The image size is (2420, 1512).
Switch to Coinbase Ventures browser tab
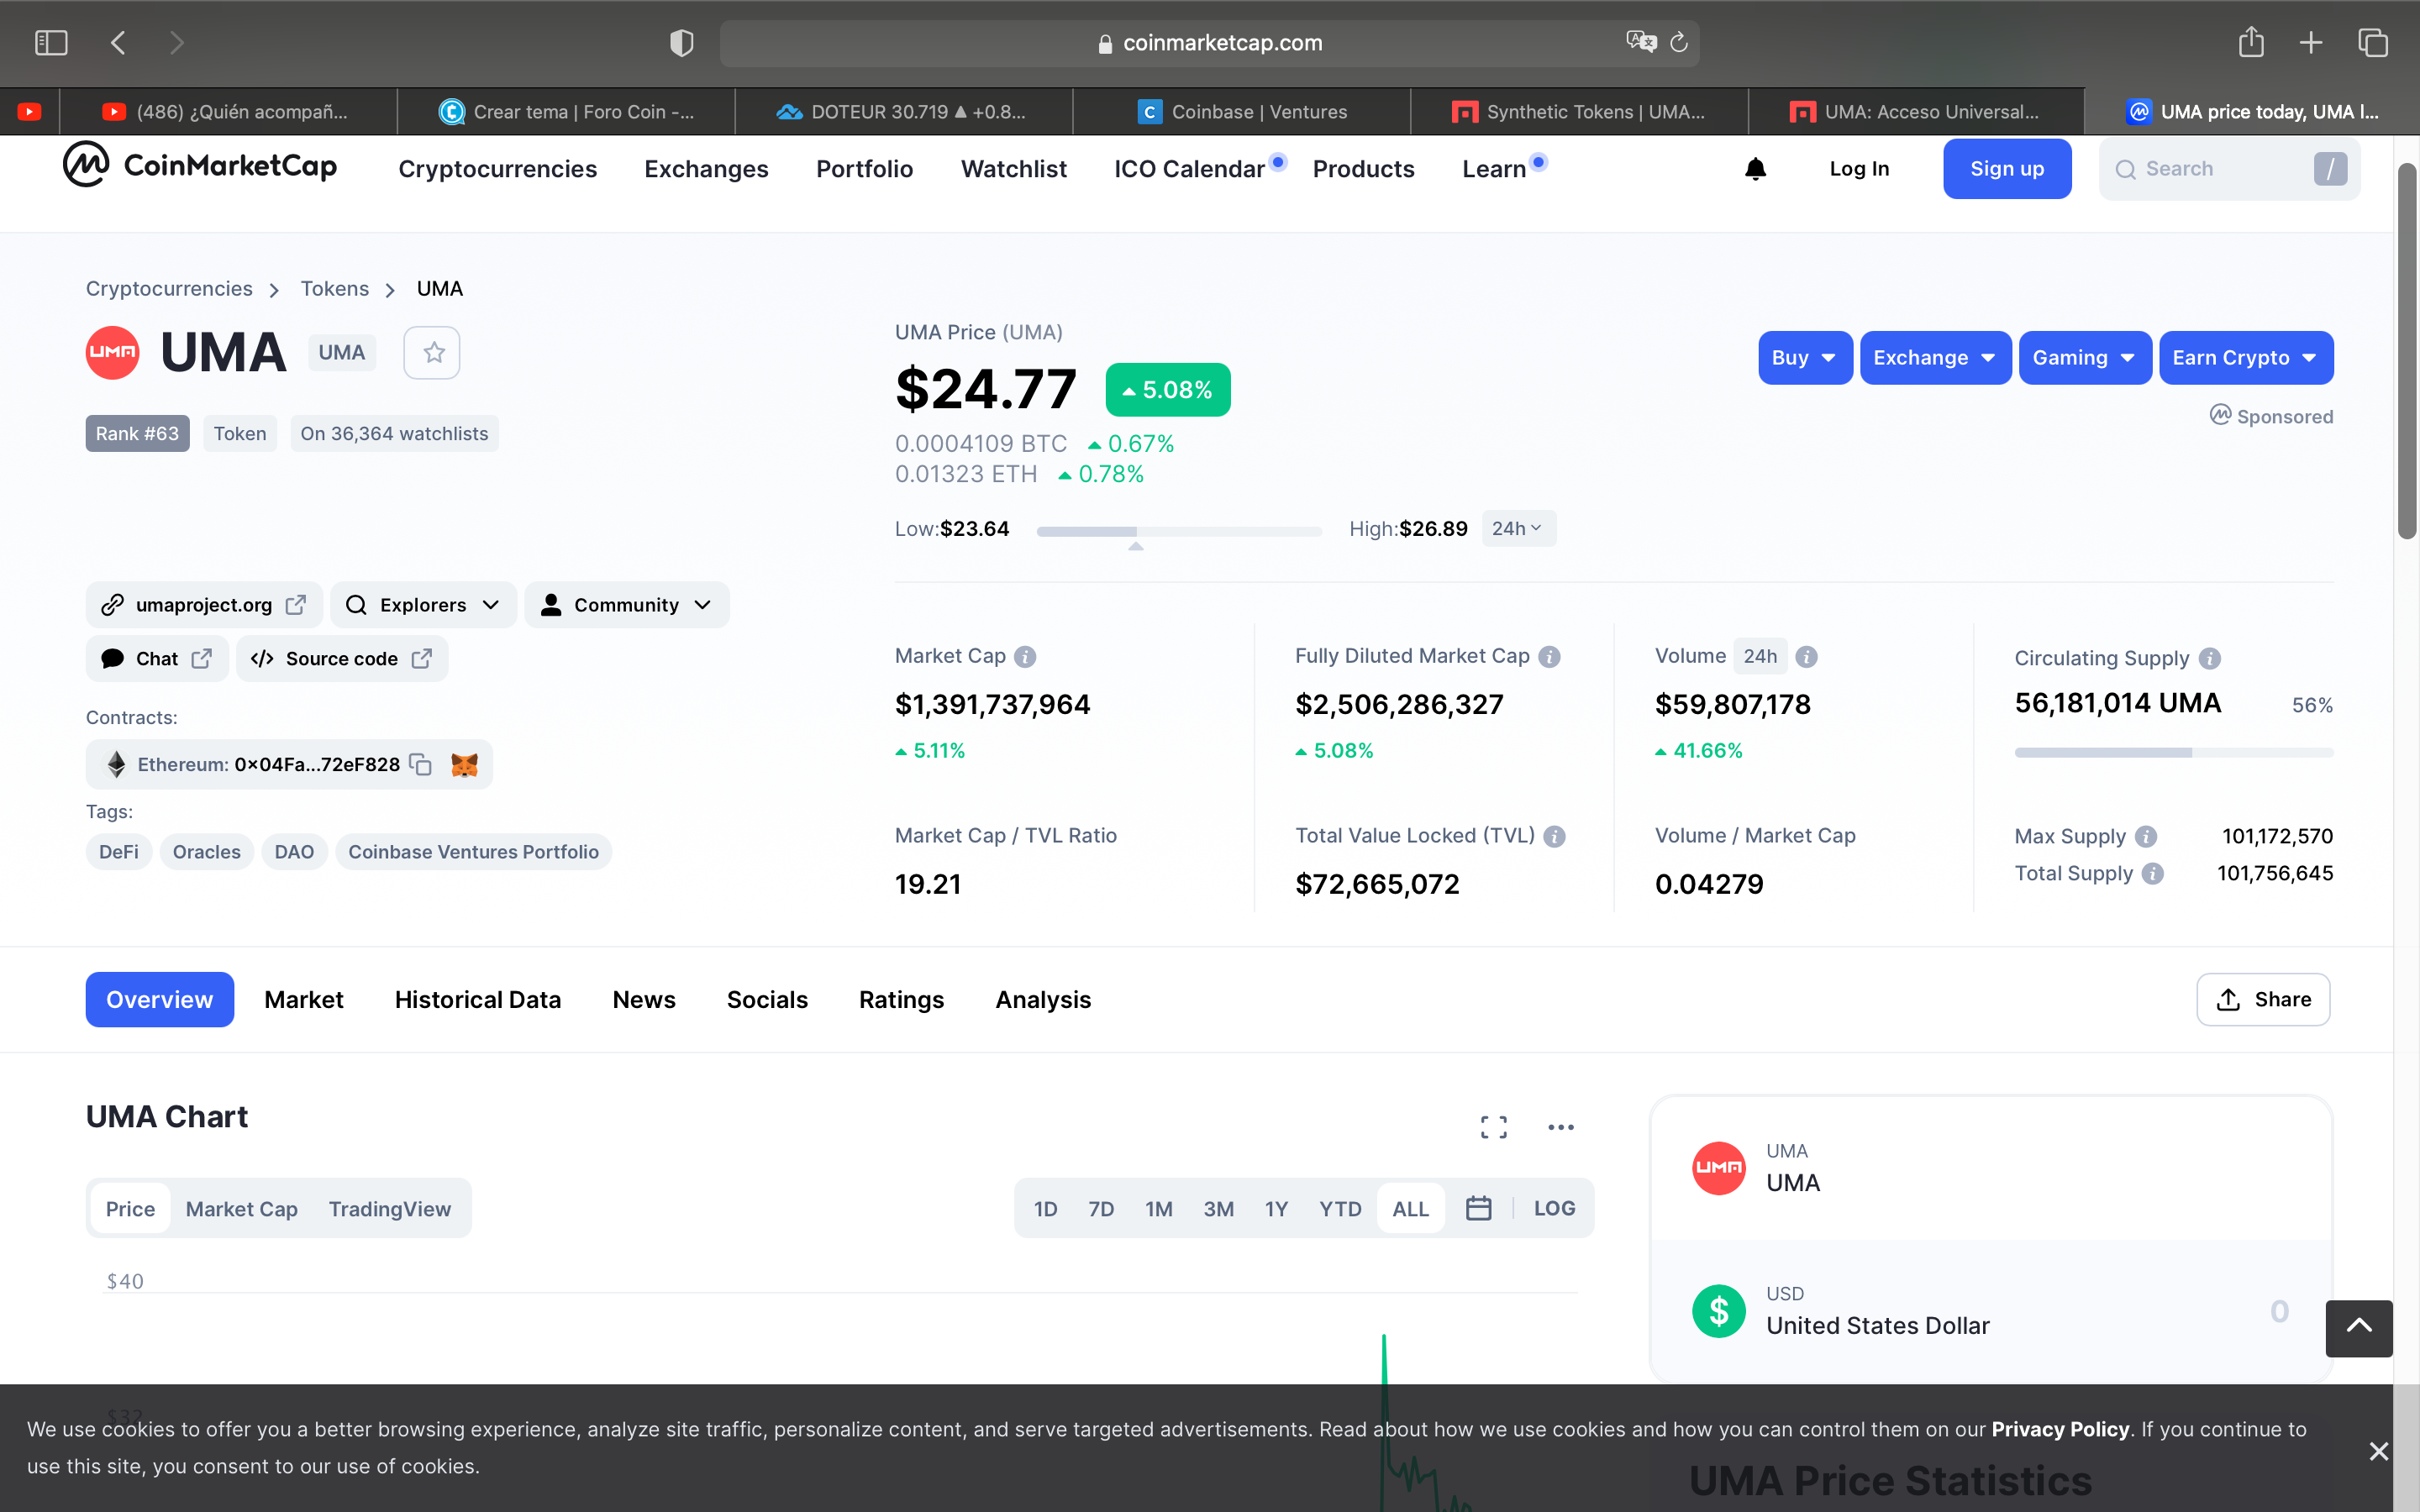pos(1241,111)
